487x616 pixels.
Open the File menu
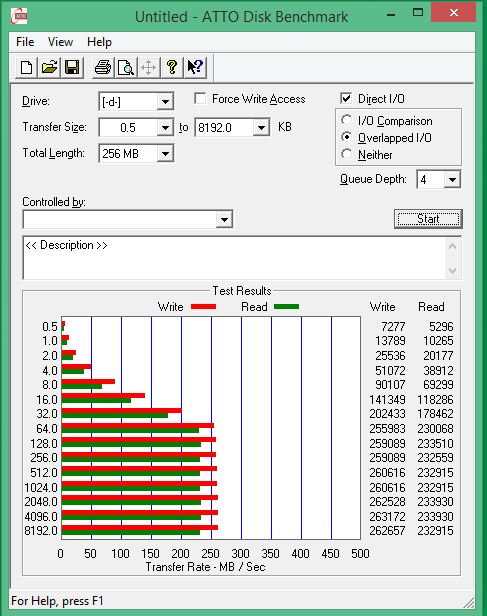coord(25,42)
